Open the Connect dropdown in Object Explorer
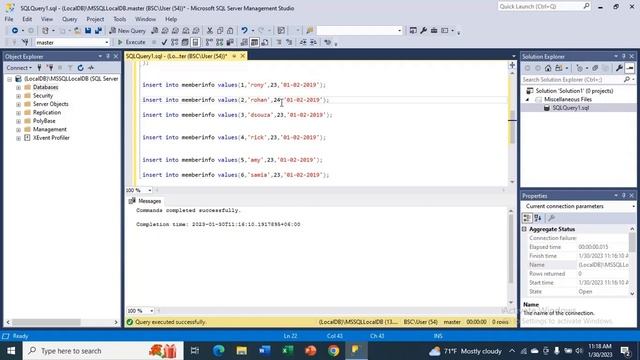Screen dimensions: 640x360 pyautogui.click(x=19, y=68)
